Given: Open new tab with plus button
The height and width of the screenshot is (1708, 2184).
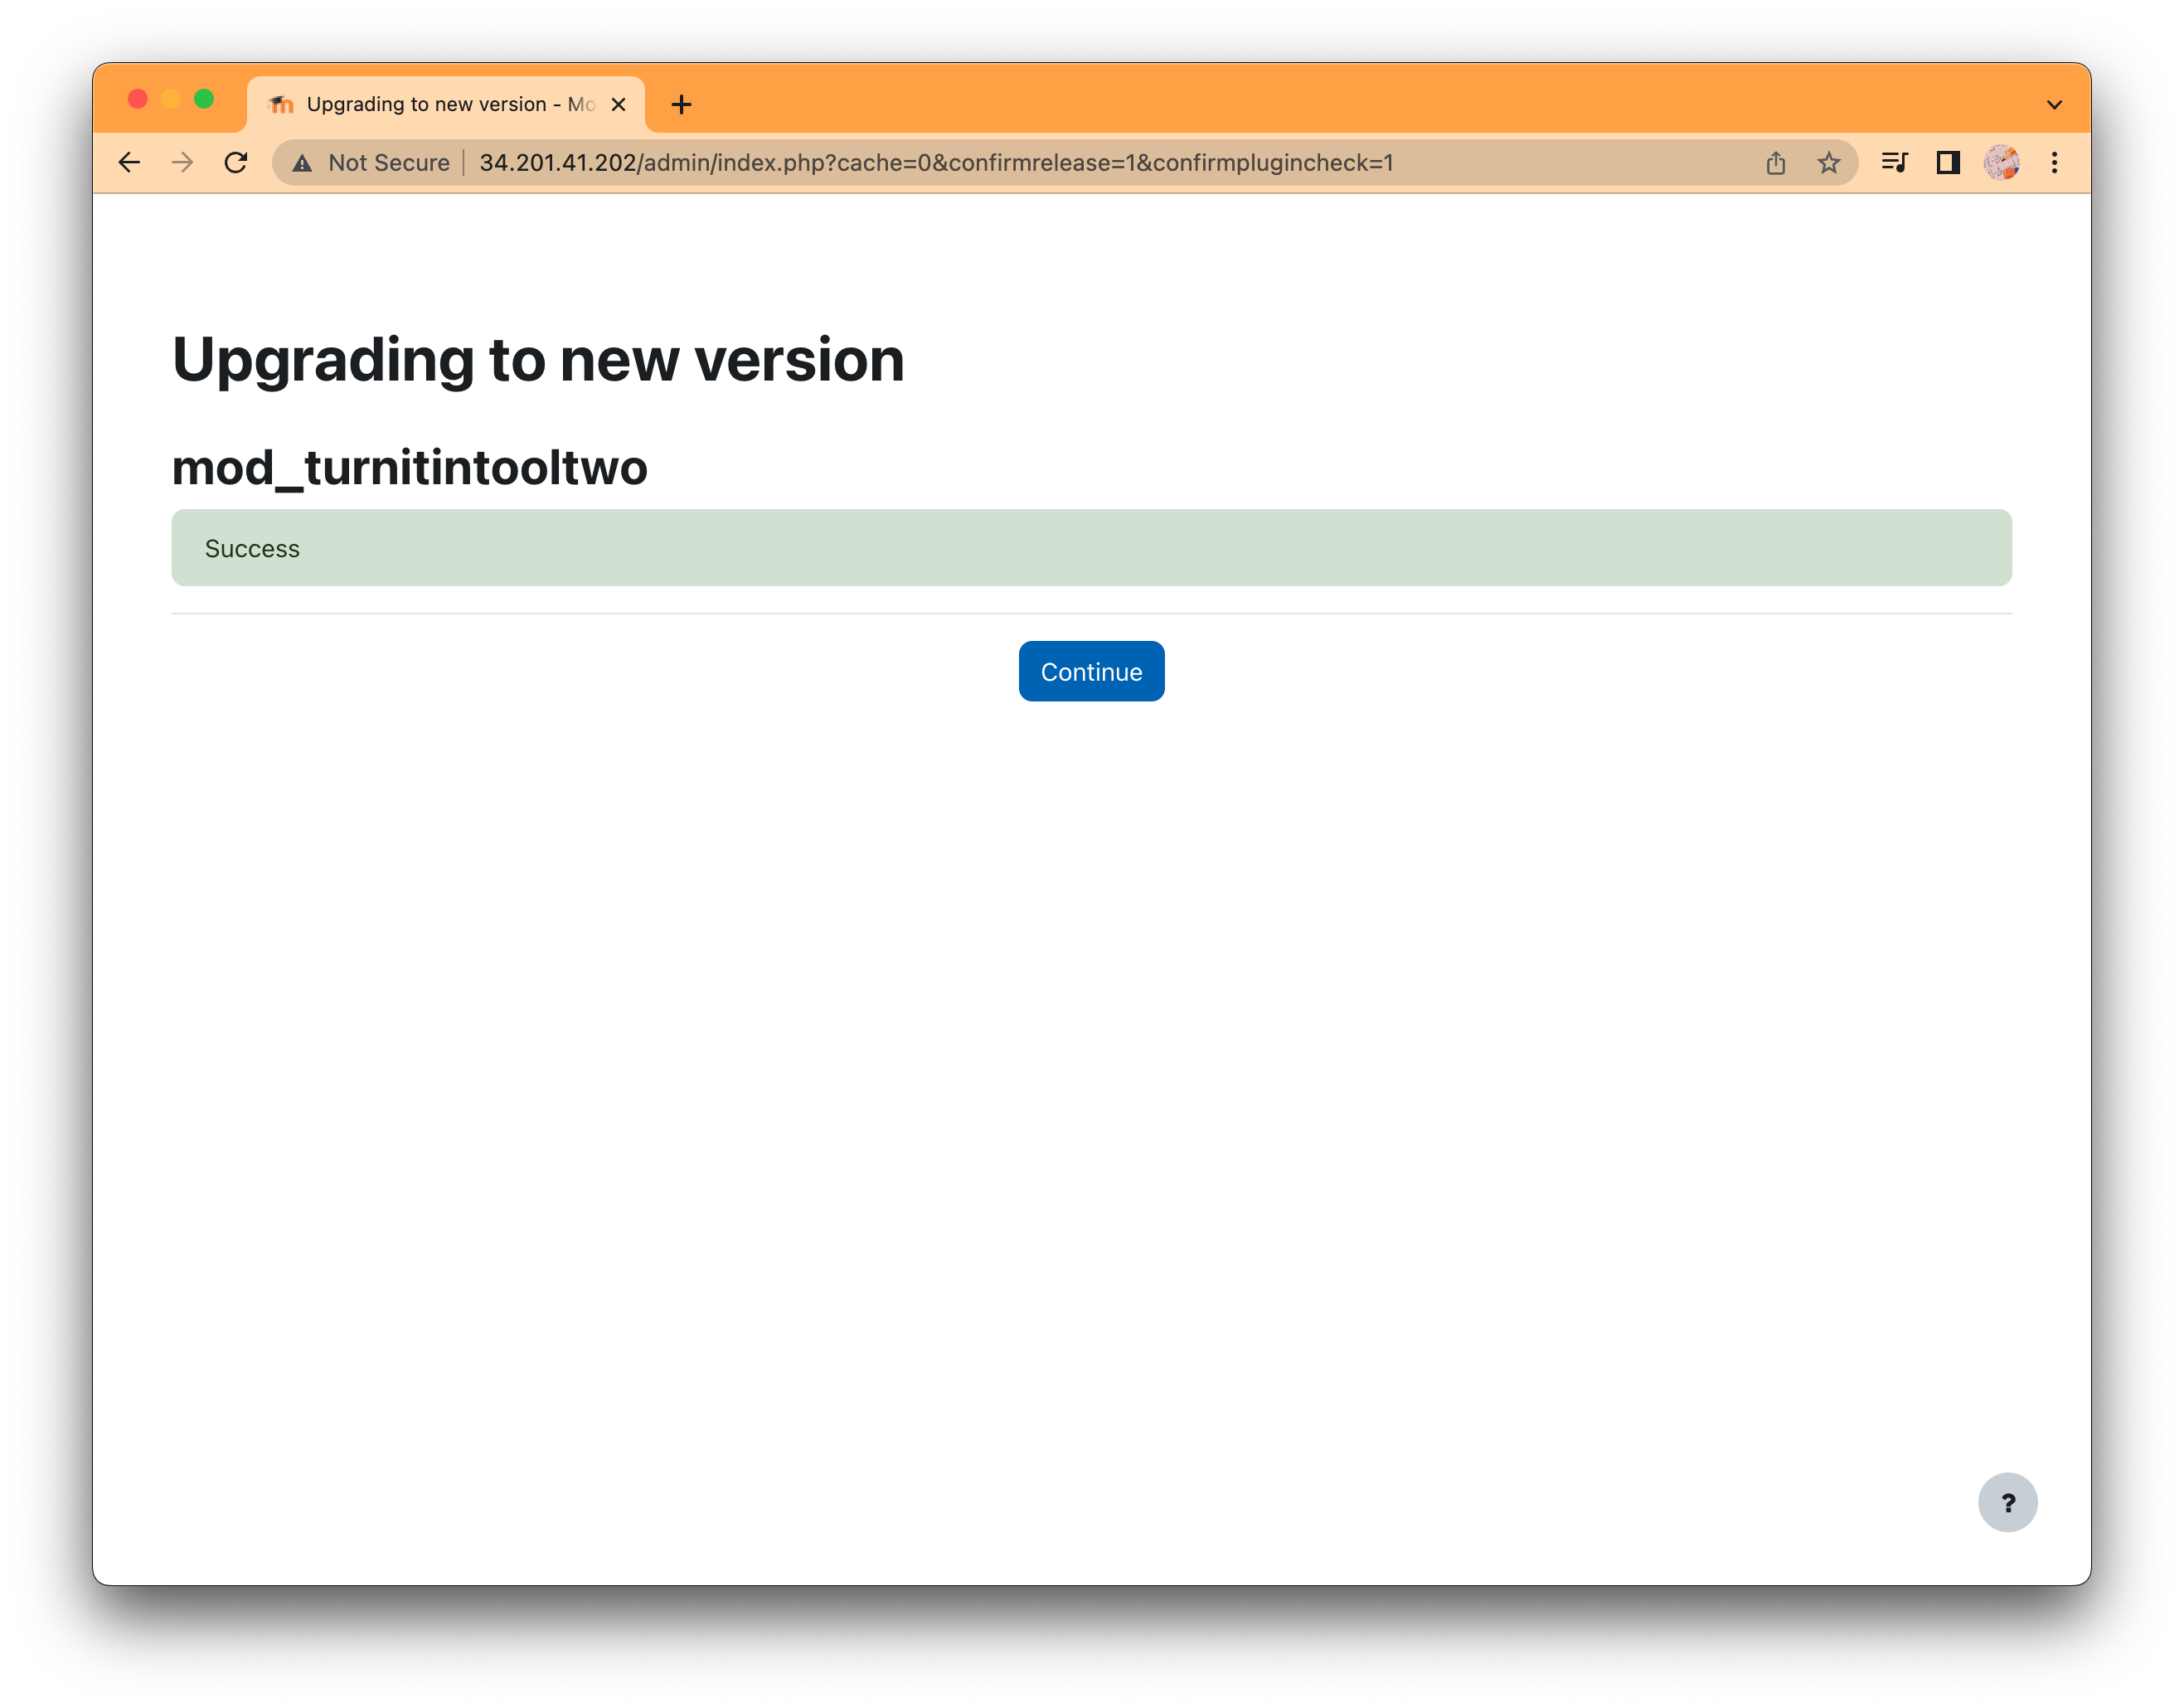Looking at the screenshot, I should [x=679, y=103].
